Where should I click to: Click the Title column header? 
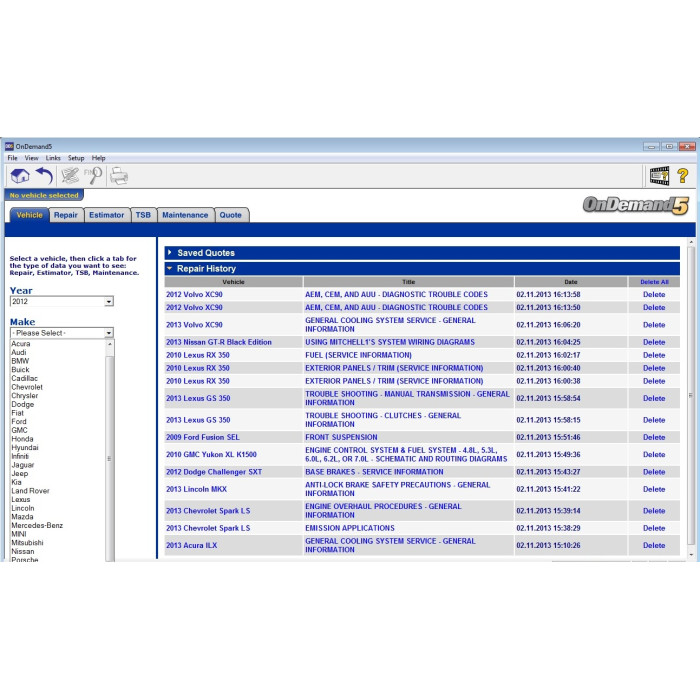(x=408, y=282)
